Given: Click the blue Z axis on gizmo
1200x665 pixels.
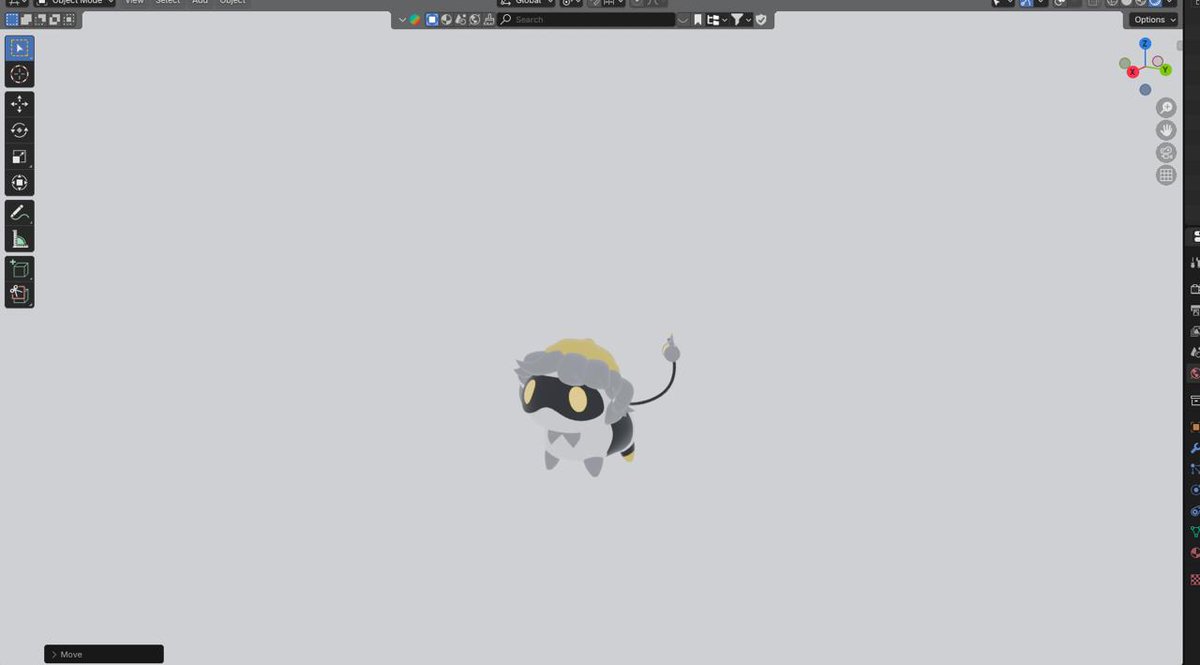Looking at the screenshot, I should point(1145,44).
